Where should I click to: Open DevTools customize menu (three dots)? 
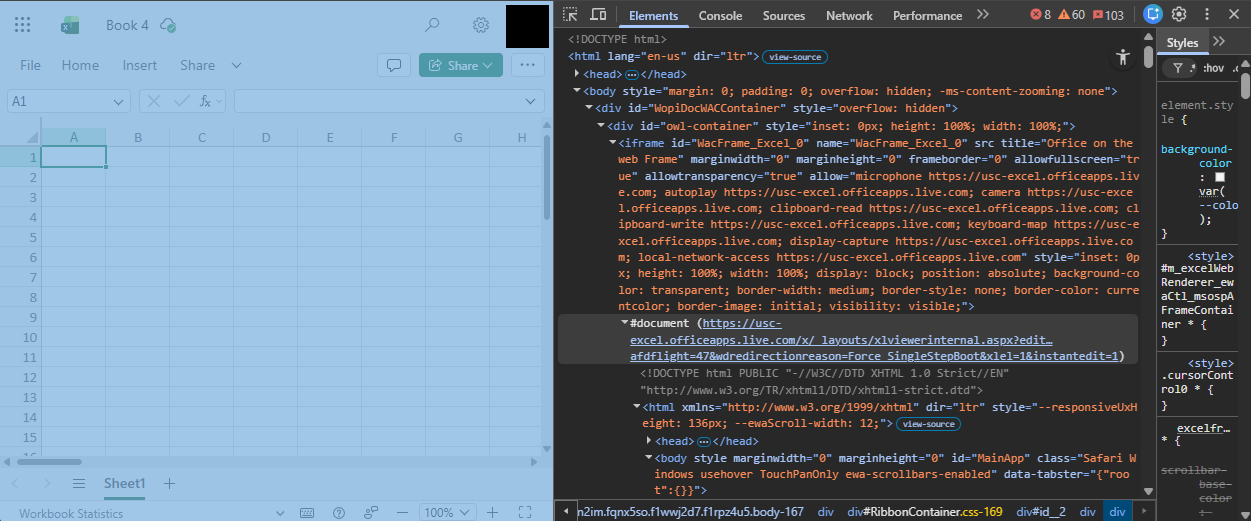(1207, 15)
